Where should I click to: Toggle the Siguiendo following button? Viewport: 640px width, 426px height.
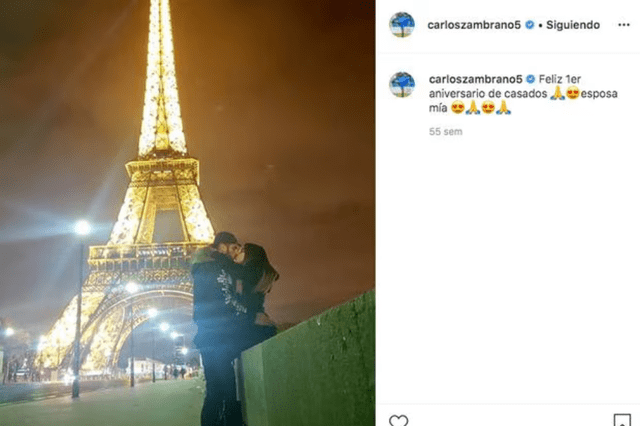[x=573, y=25]
